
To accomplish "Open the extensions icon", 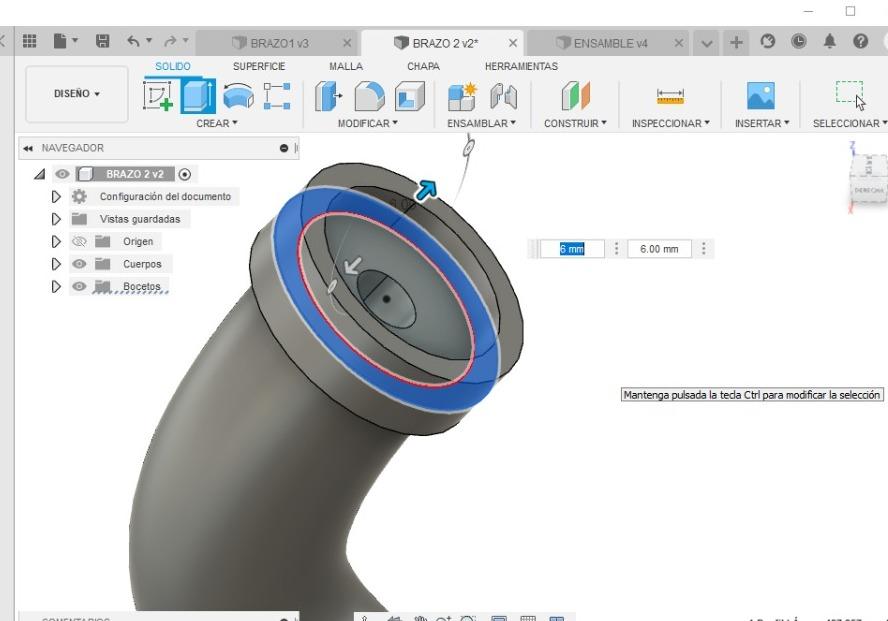I will tap(767, 41).
